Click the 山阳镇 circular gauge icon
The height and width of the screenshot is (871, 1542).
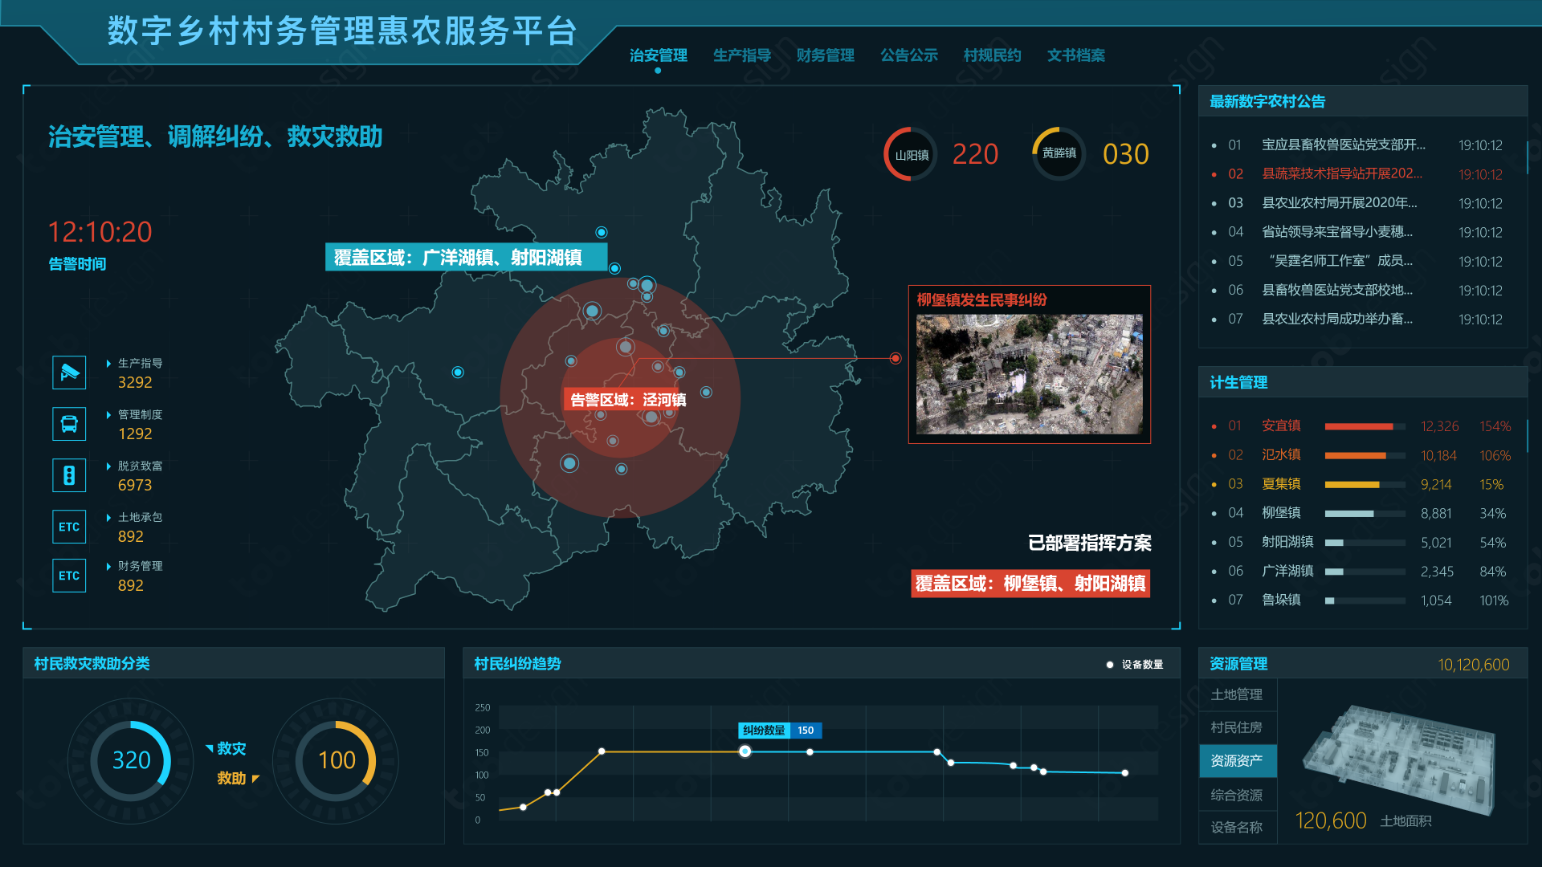pos(910,154)
